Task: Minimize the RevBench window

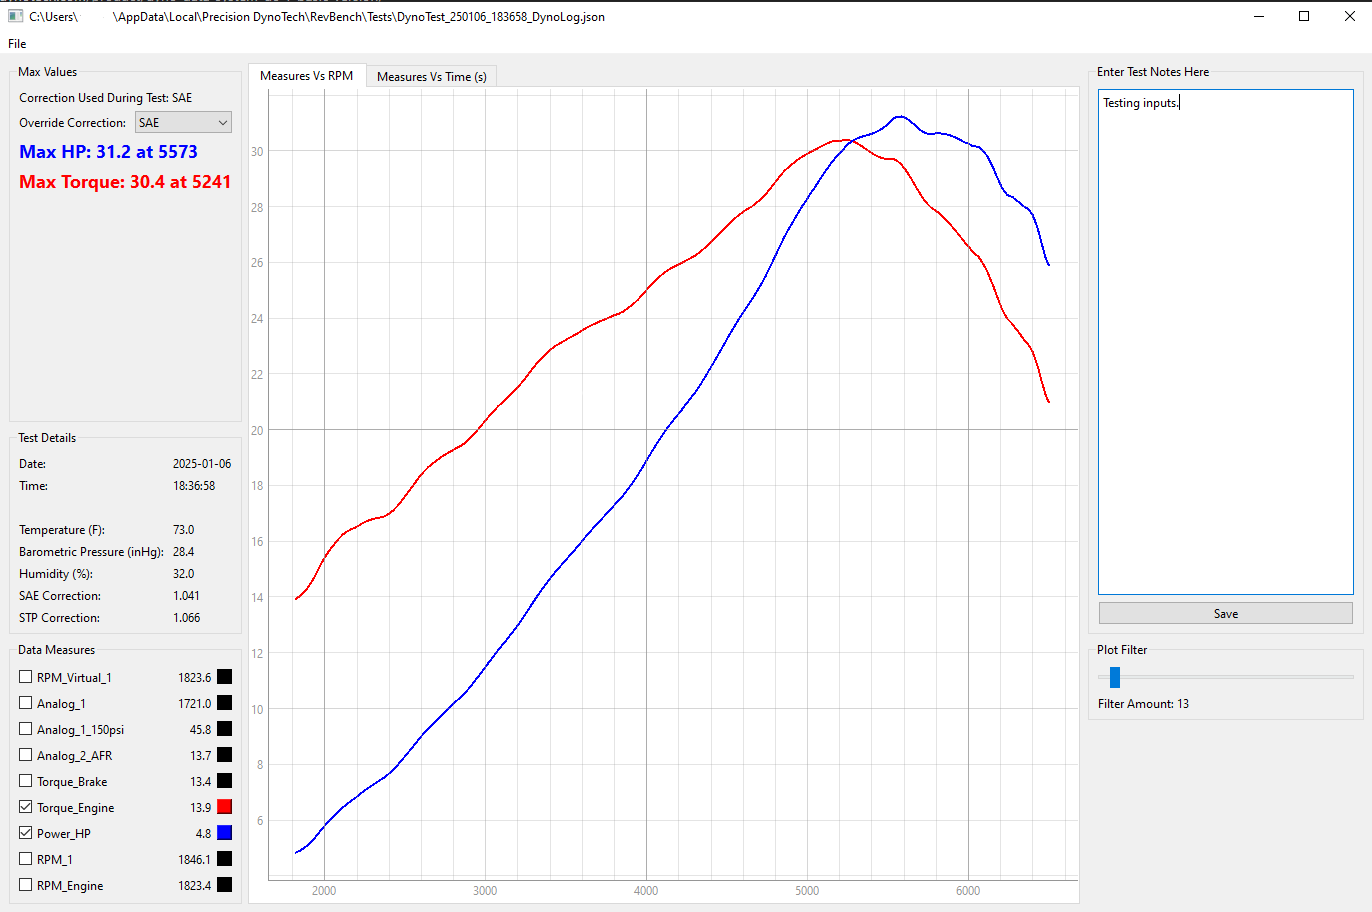Action: (x=1259, y=16)
